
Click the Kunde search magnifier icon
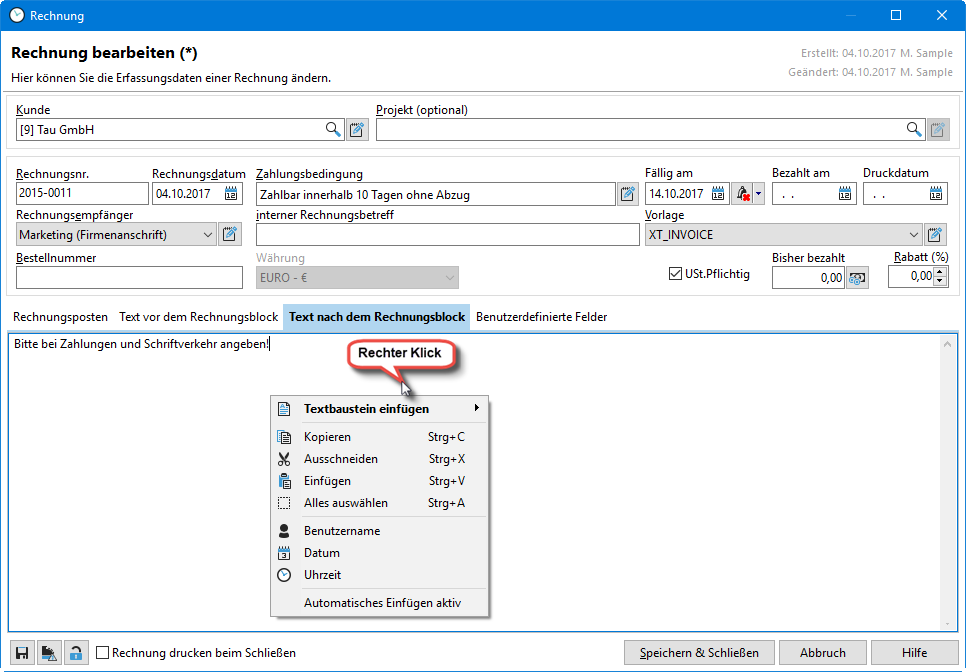tap(333, 129)
